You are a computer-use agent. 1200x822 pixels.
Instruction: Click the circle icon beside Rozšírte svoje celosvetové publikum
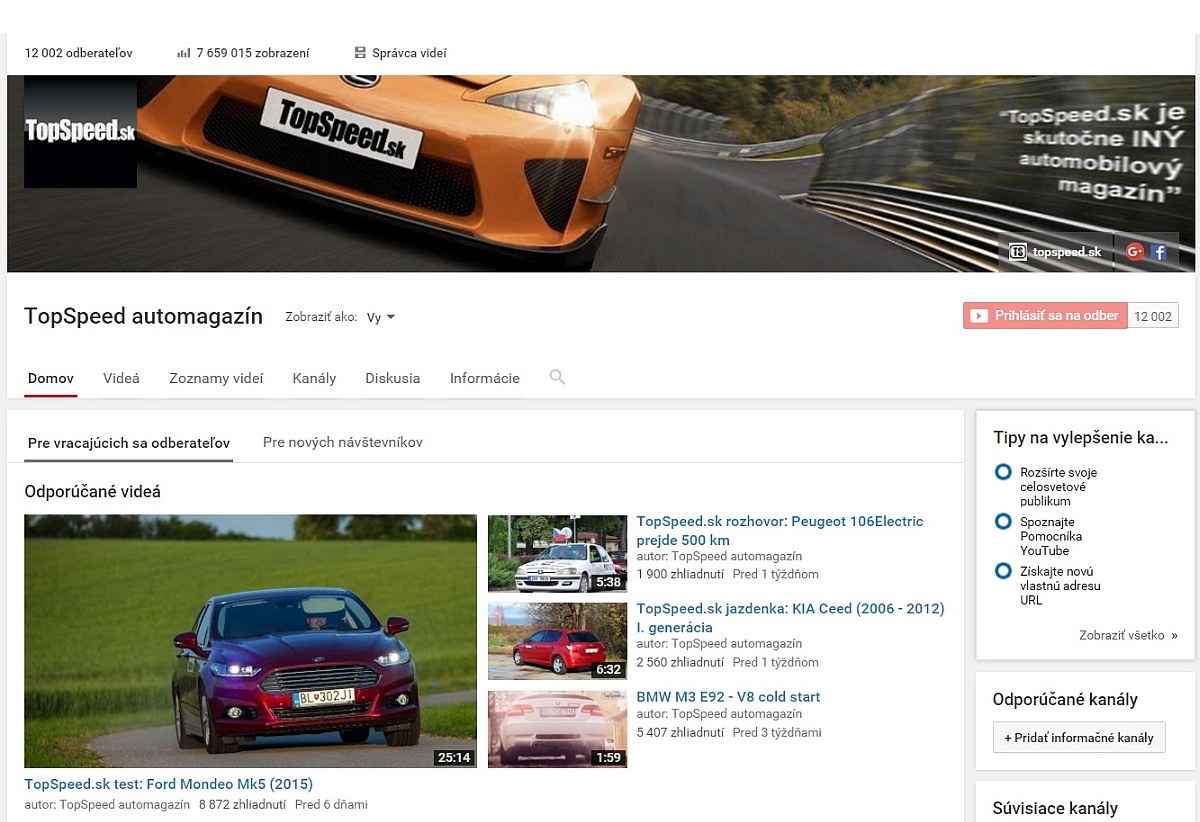(x=1003, y=472)
